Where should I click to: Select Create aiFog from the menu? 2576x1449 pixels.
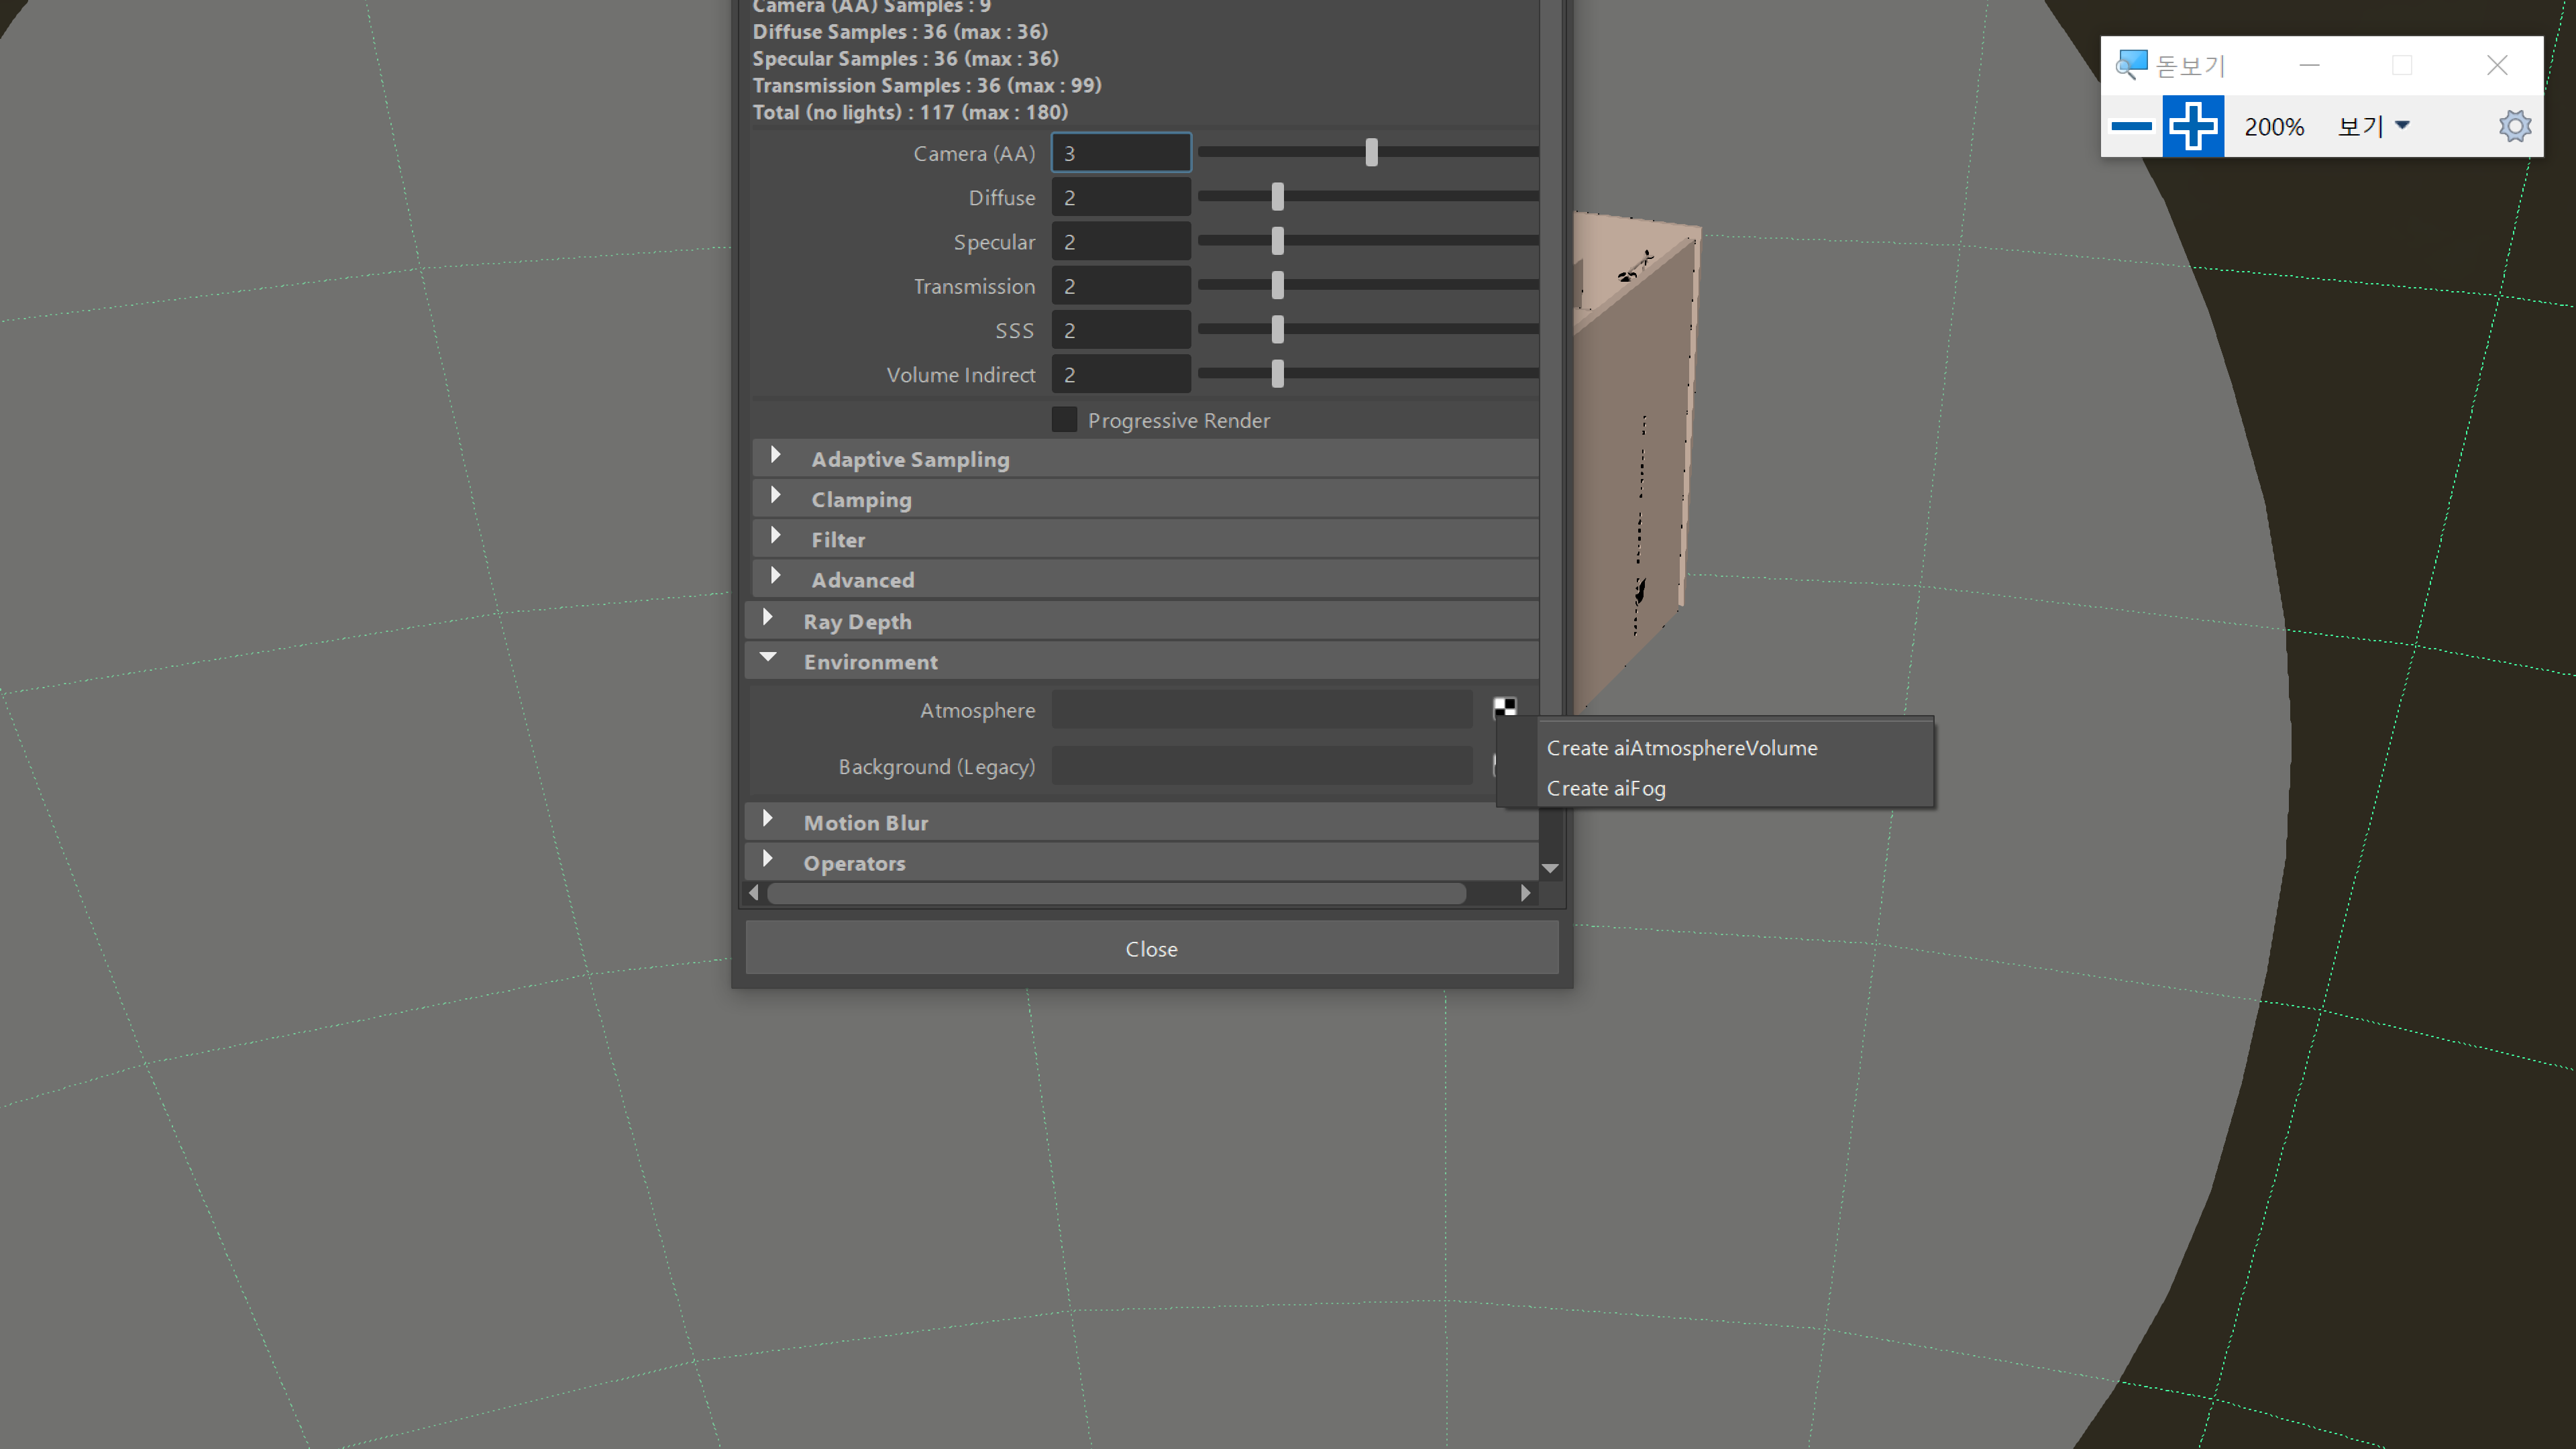click(1605, 788)
